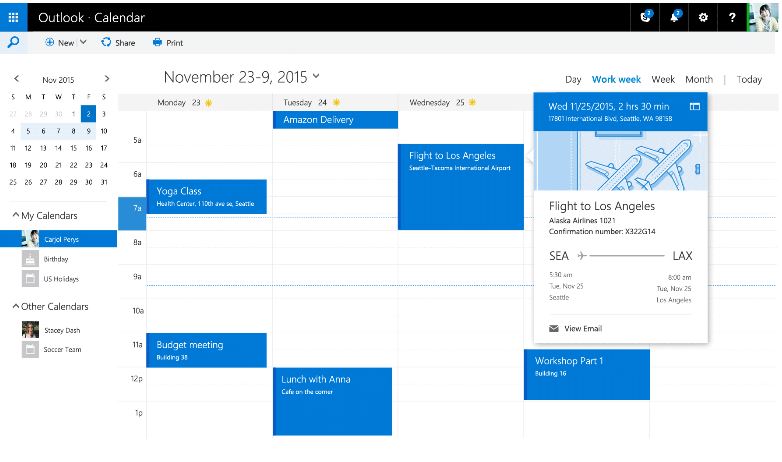Select date 17 in mini calendar
Screen dimensions: 782x462
click(x=104, y=148)
